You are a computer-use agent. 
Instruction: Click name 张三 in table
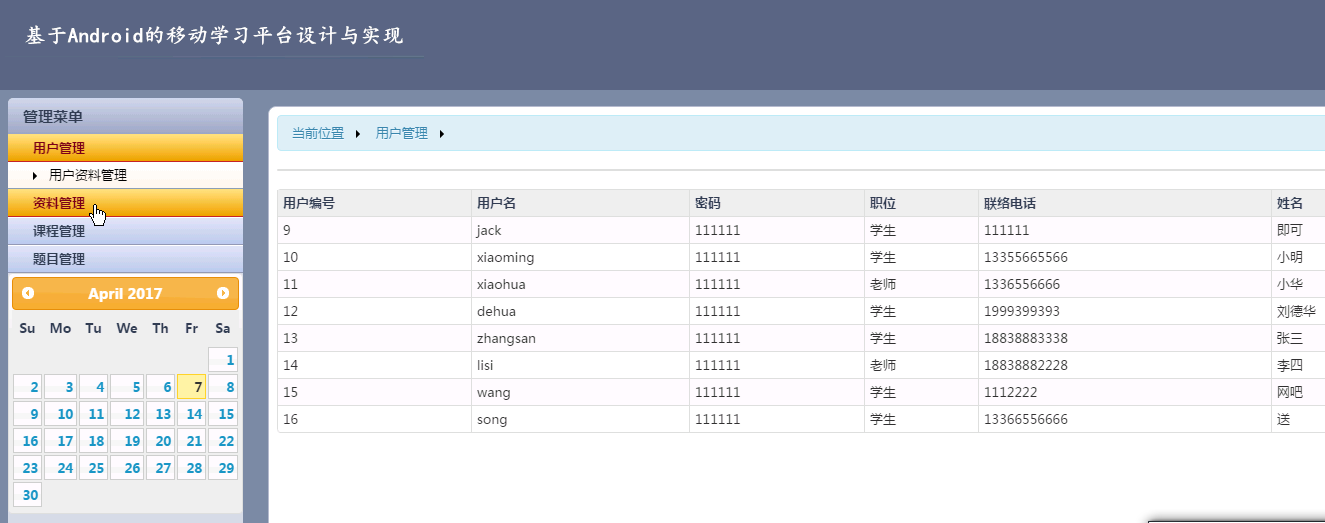pyautogui.click(x=1290, y=338)
